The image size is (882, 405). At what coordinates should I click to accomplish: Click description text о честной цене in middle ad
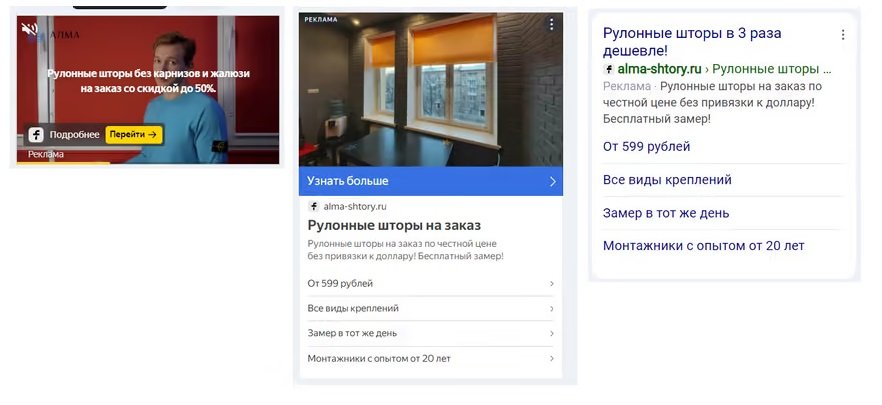point(405,250)
